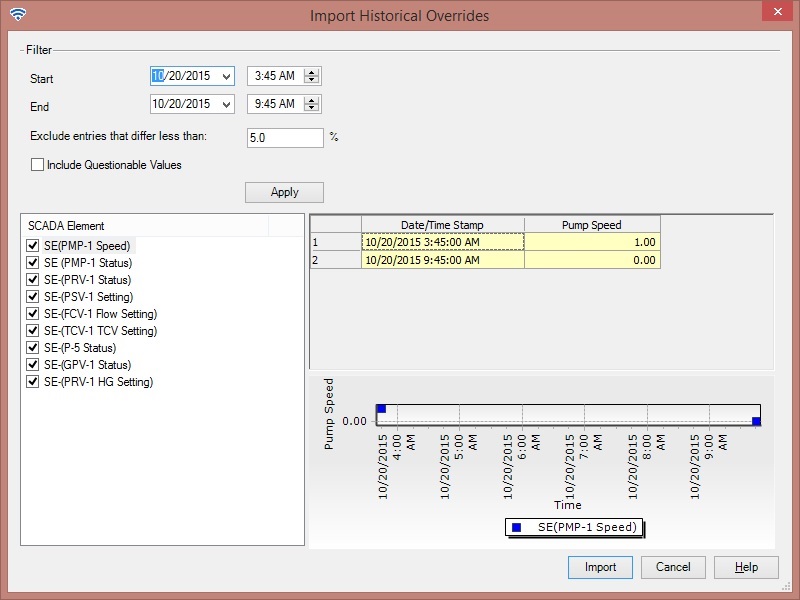Viewport: 800px width, 600px height.
Task: Uncheck SE-(FCV-1 Flow Setting) checkbox
Action: point(33,314)
